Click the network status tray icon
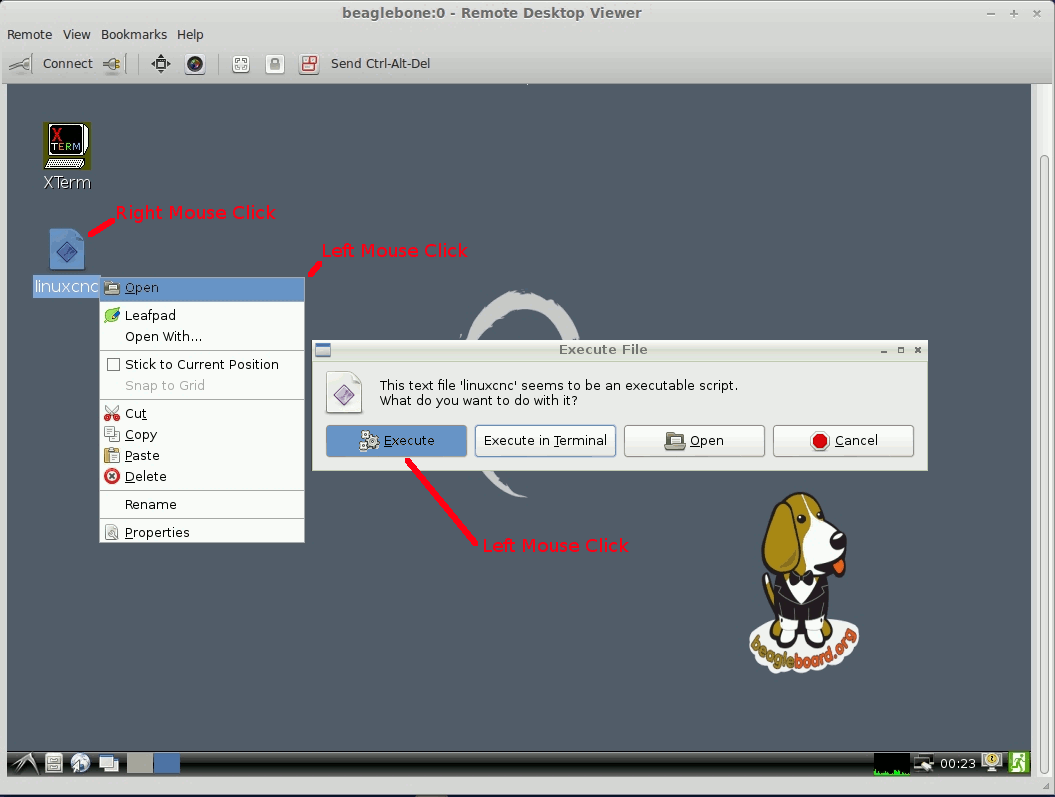Image resolution: width=1055 pixels, height=797 pixels. pos(923,763)
